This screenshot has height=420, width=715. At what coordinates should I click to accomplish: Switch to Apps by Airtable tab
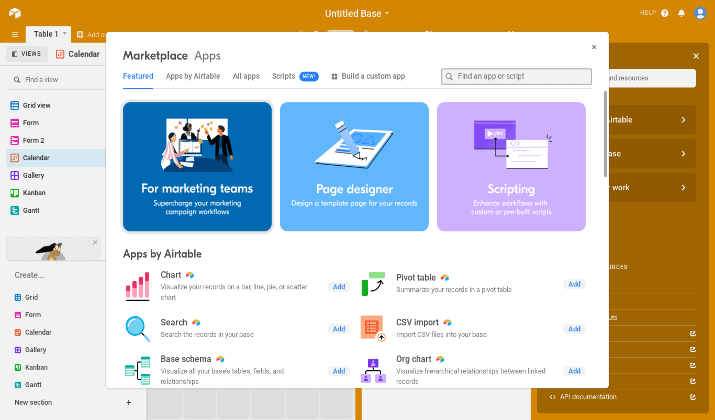coord(193,76)
